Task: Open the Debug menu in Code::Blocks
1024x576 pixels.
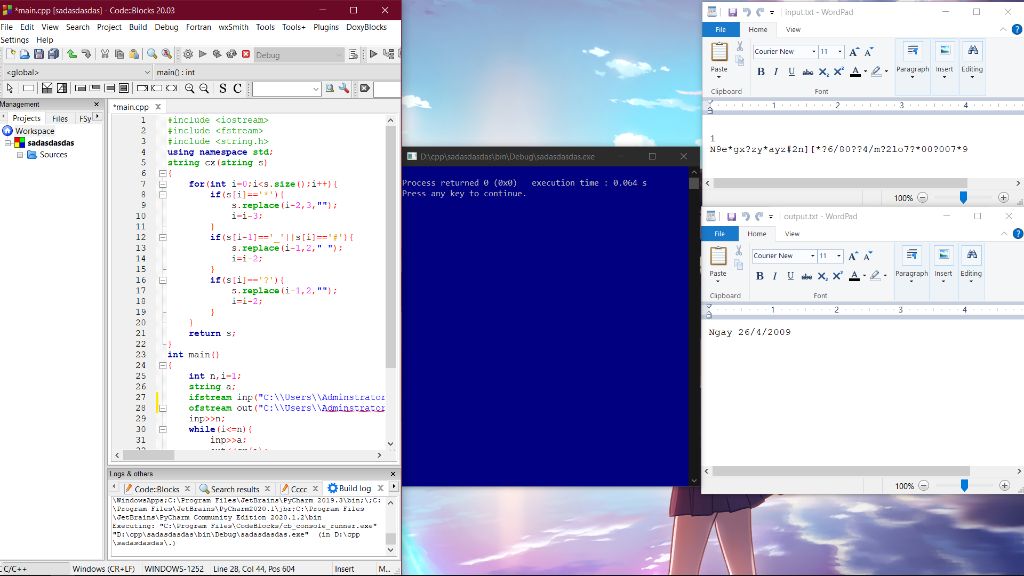Action: 166,27
